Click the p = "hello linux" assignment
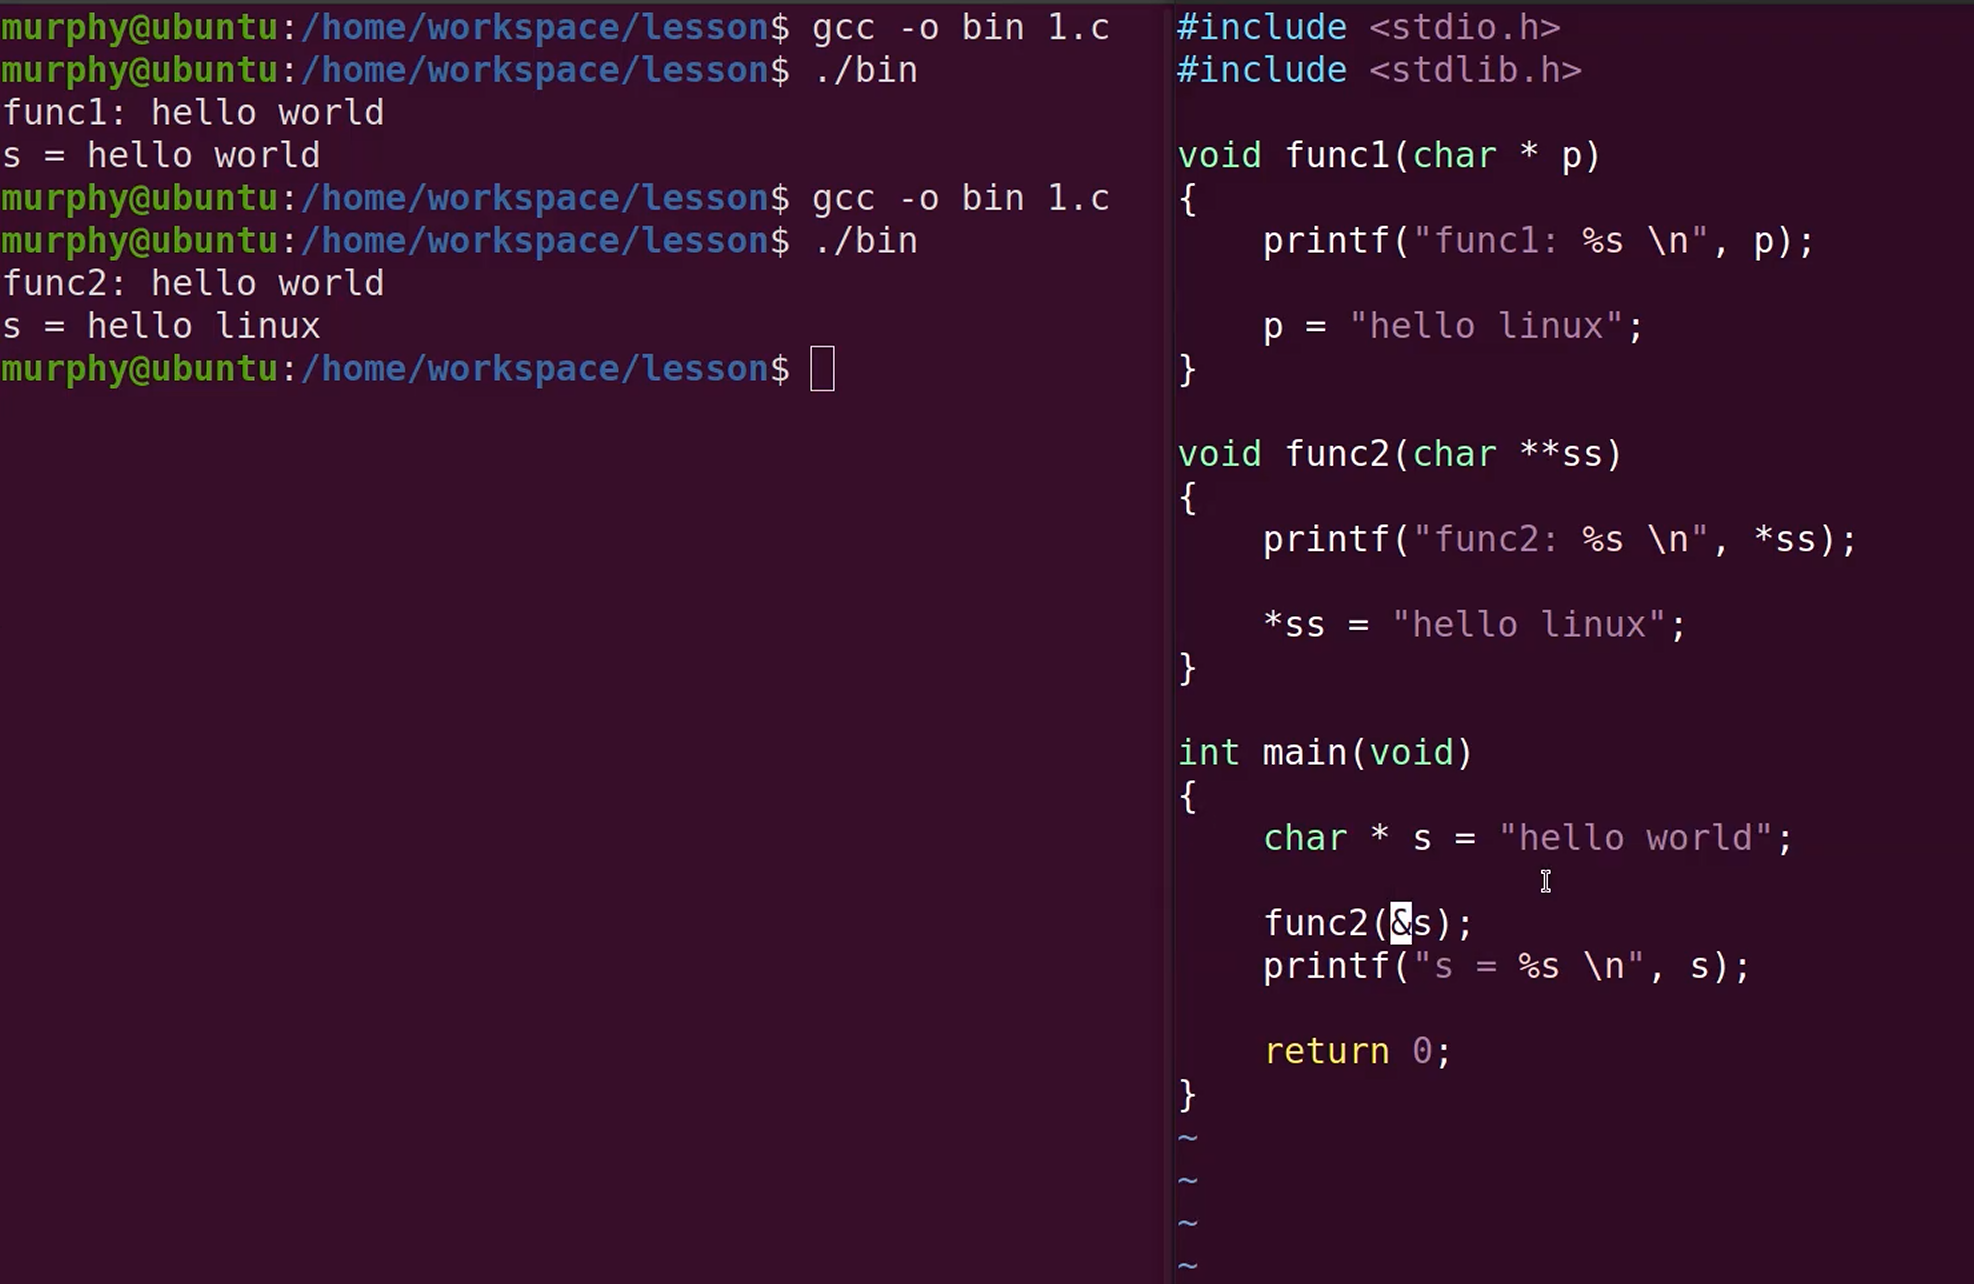Viewport: 1974px width, 1284px height. [x=1452, y=326]
